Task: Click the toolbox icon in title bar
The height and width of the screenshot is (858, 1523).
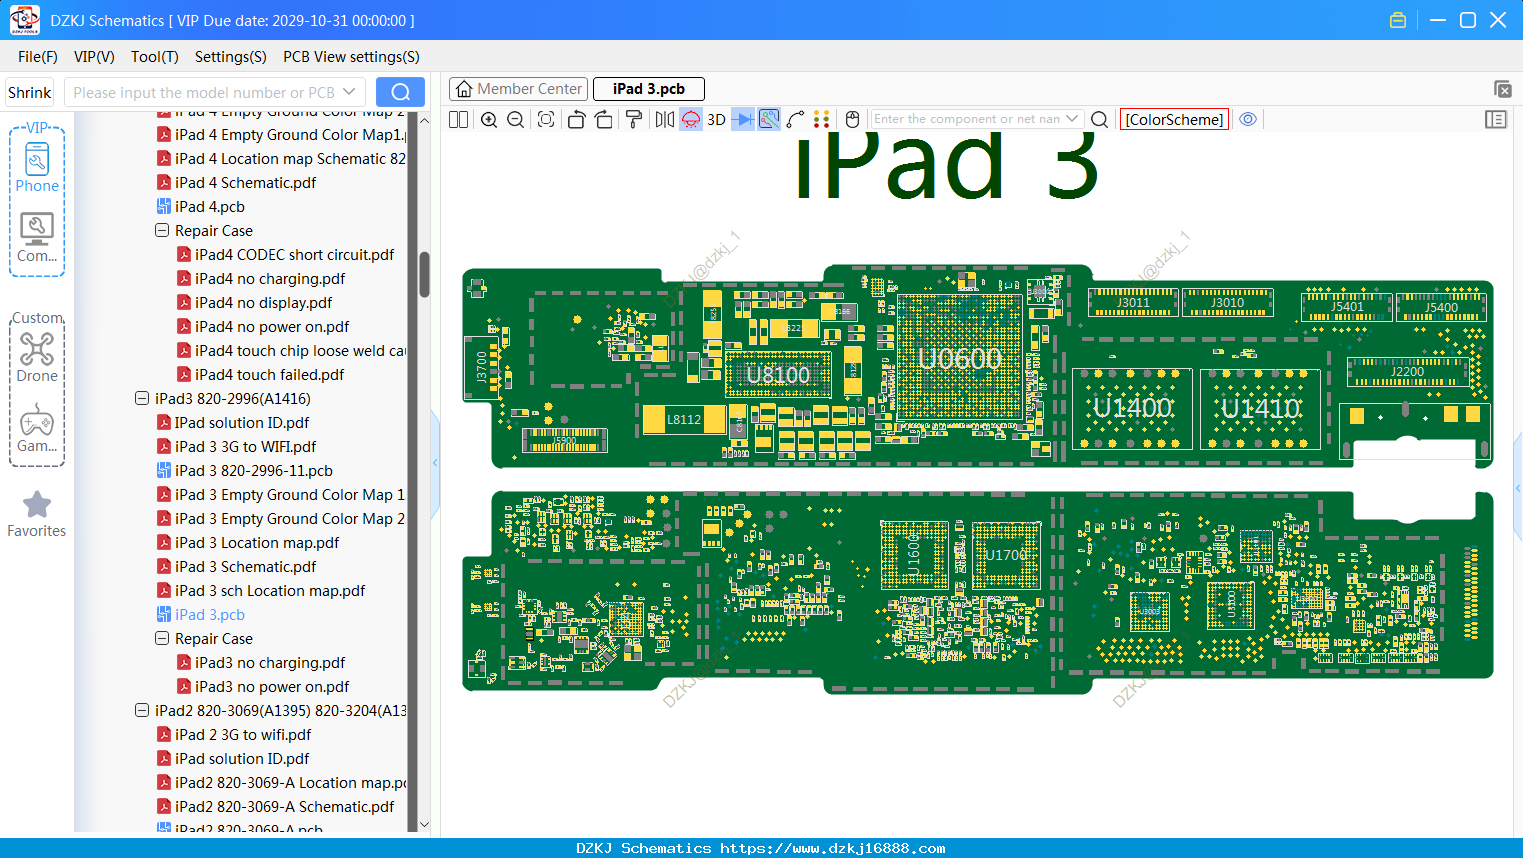Action: tap(1398, 20)
